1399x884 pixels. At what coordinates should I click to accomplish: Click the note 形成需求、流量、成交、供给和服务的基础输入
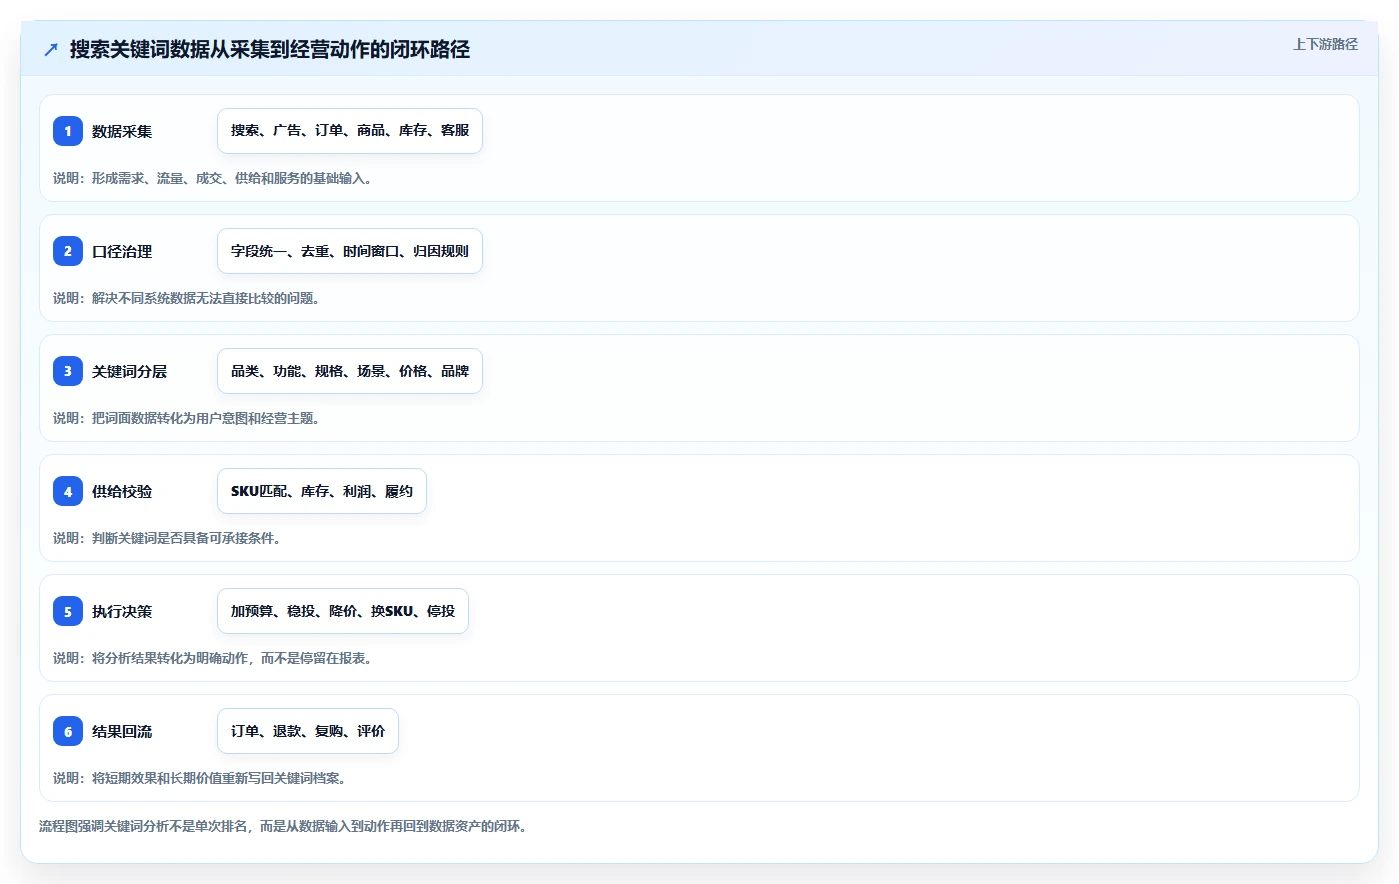213,178
